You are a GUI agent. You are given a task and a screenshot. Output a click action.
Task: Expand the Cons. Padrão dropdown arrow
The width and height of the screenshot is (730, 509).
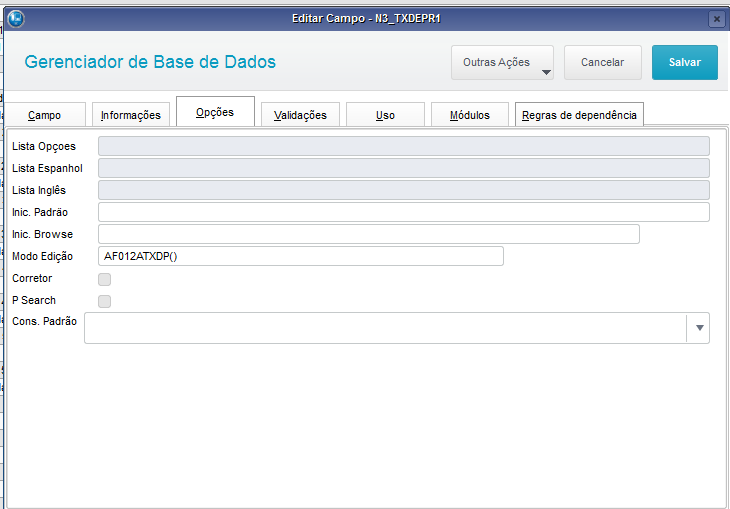coord(699,328)
